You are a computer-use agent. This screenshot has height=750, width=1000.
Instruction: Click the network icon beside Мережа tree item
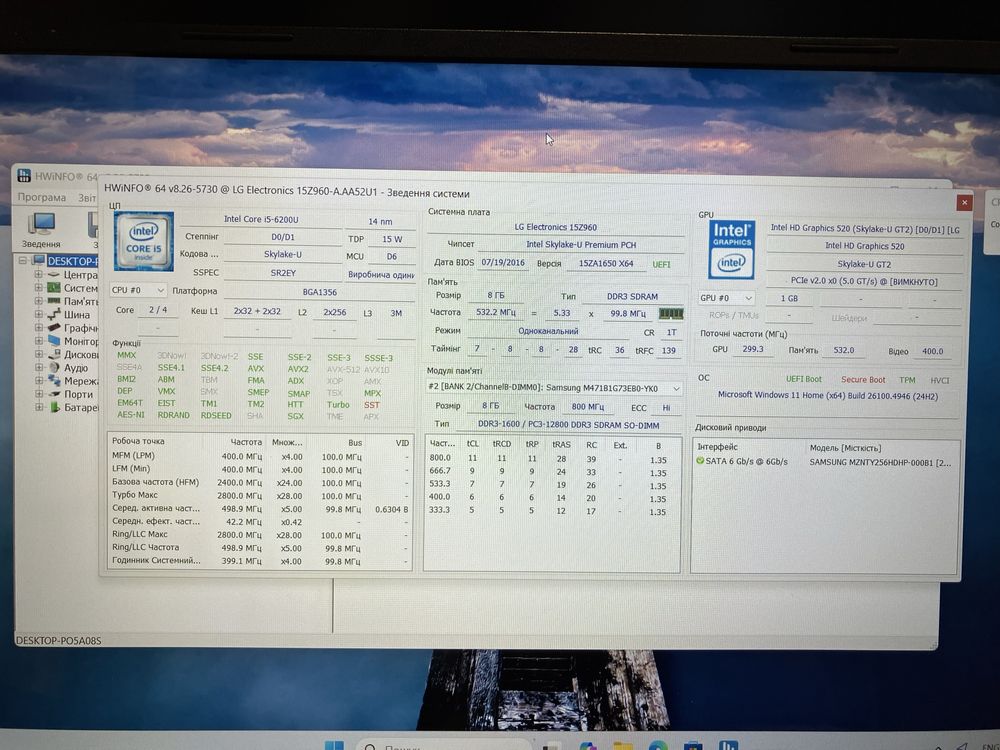tap(54, 381)
